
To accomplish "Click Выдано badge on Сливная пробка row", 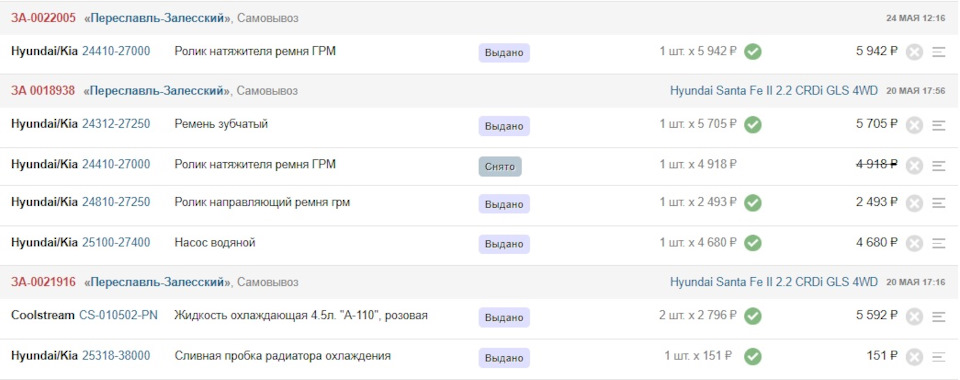I will click(x=504, y=357).
